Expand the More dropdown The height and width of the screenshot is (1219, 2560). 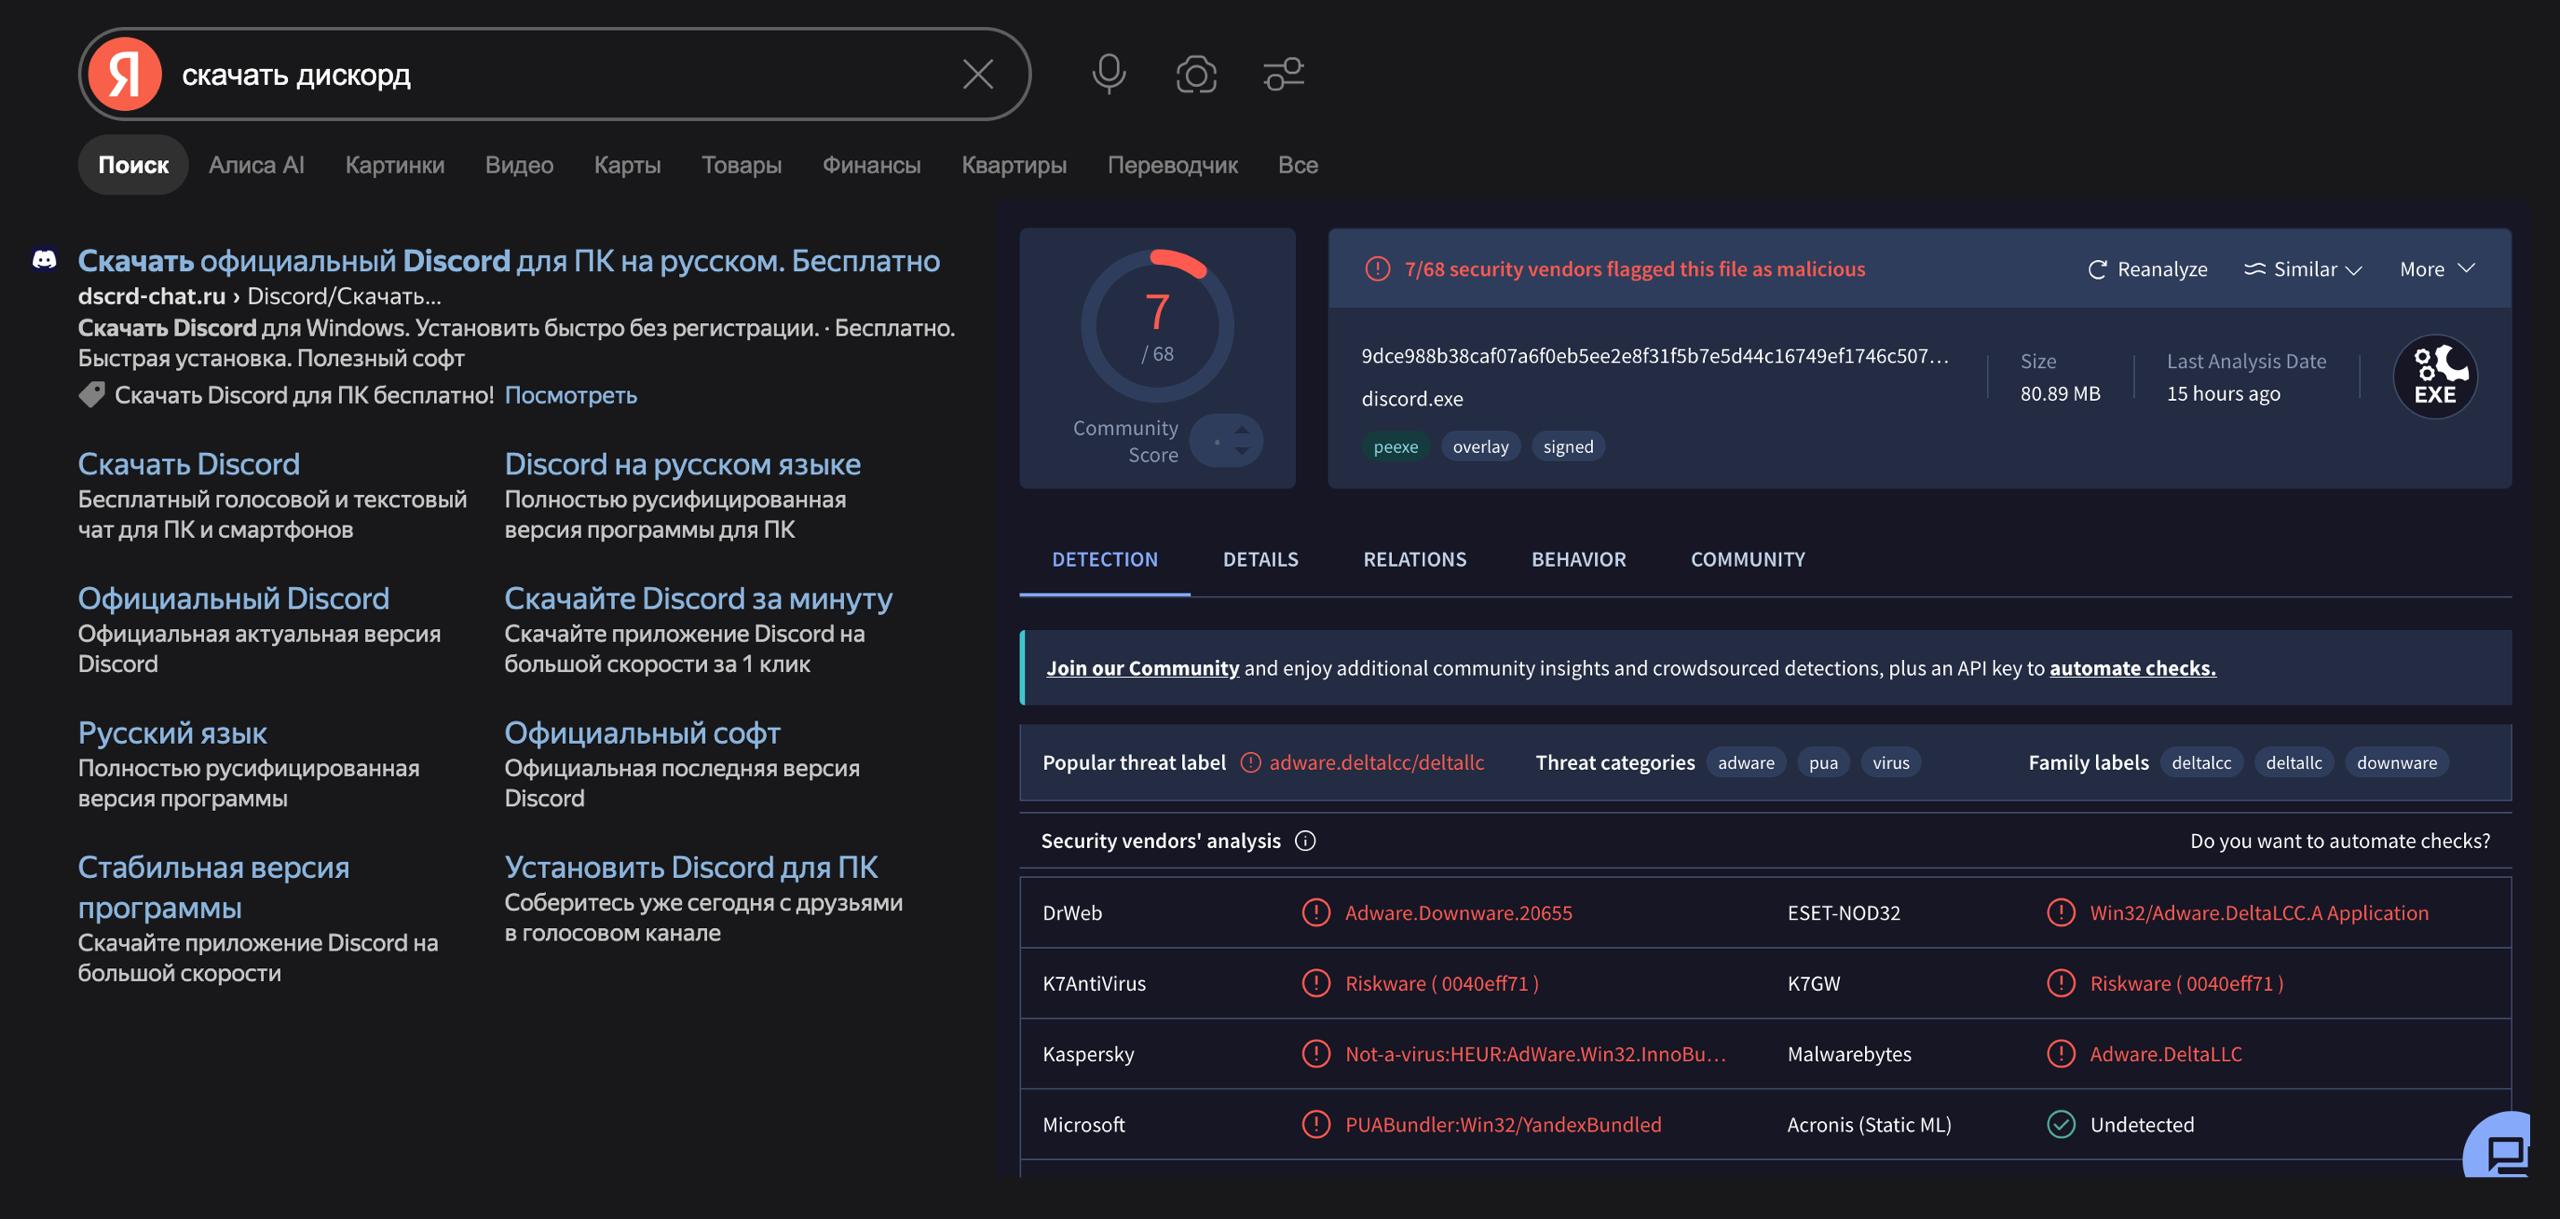(x=2437, y=269)
